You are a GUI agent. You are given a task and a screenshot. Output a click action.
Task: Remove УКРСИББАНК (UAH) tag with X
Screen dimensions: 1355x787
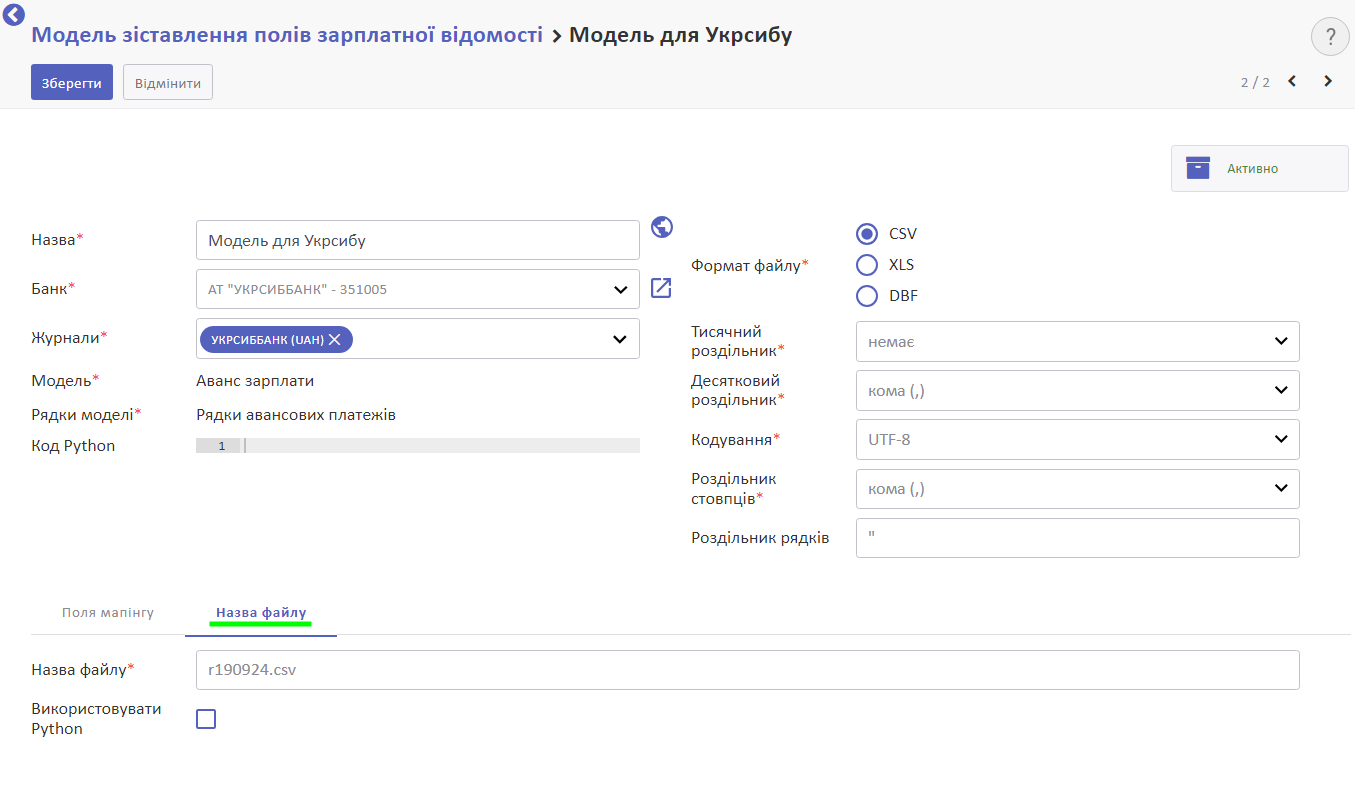[335, 339]
